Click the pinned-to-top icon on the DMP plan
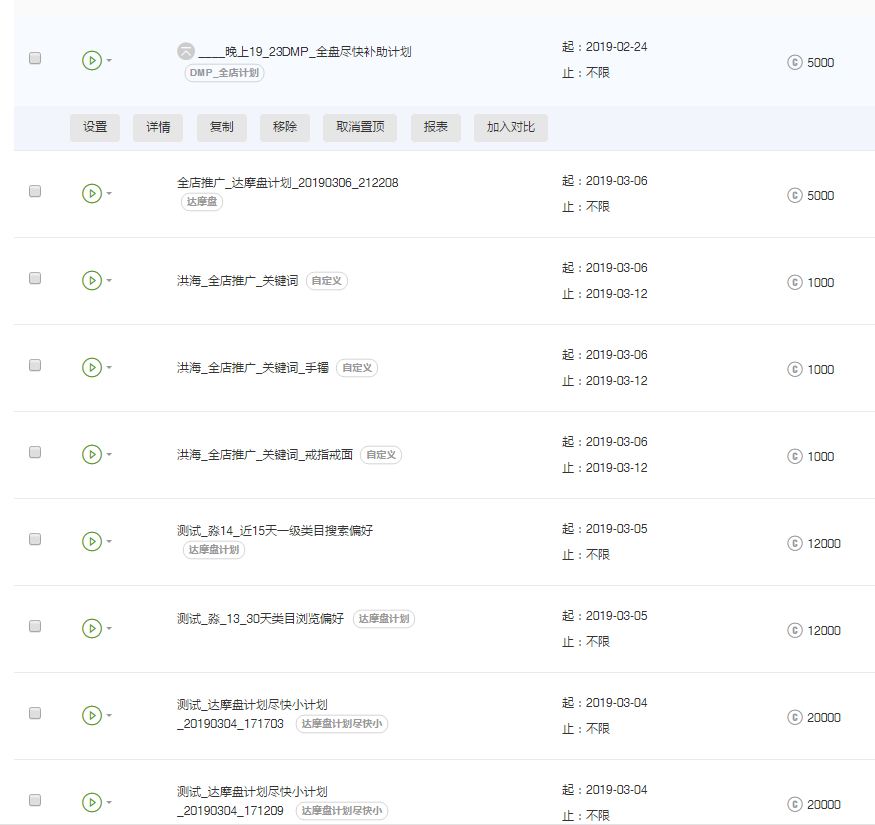This screenshot has width=875, height=825. pyautogui.click(x=186, y=51)
